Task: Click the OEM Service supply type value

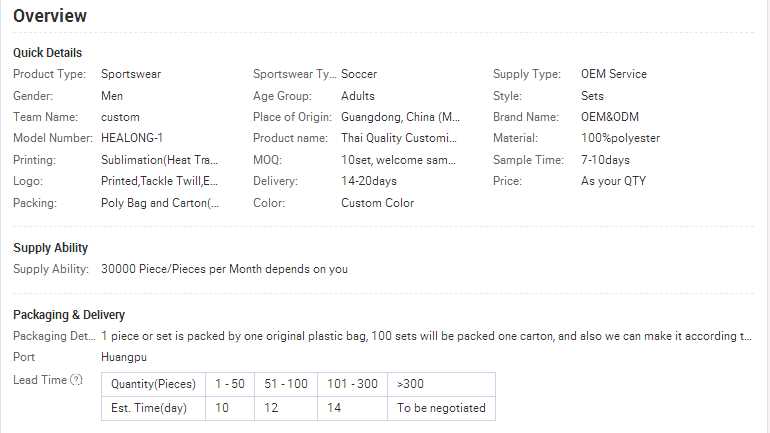Action: [614, 74]
